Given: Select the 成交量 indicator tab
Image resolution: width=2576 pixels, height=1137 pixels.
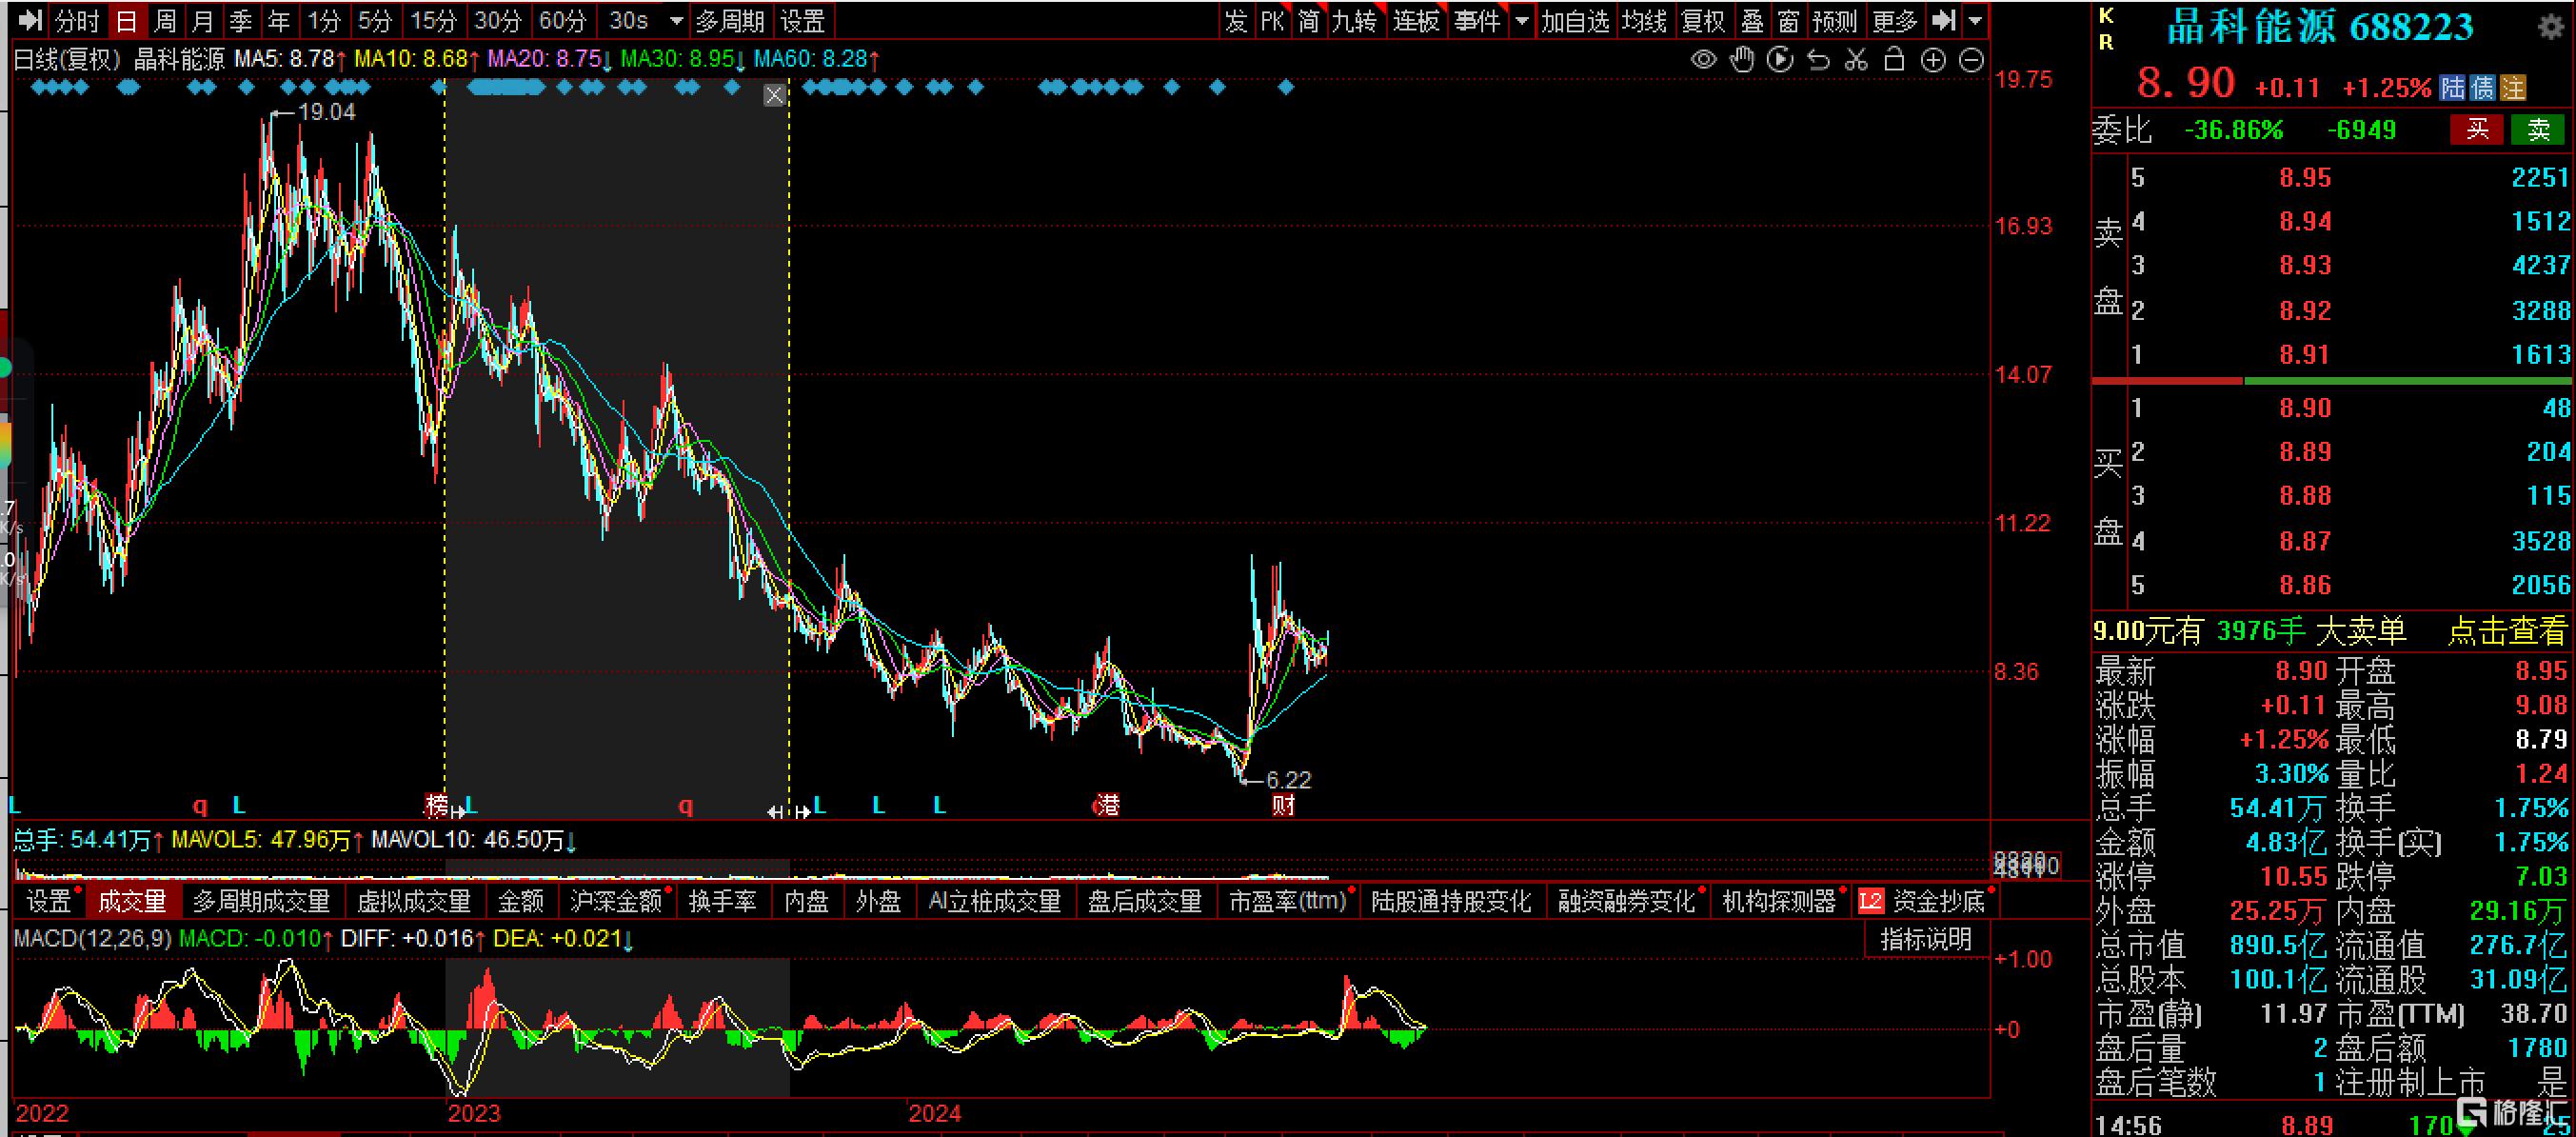Looking at the screenshot, I should (x=132, y=901).
